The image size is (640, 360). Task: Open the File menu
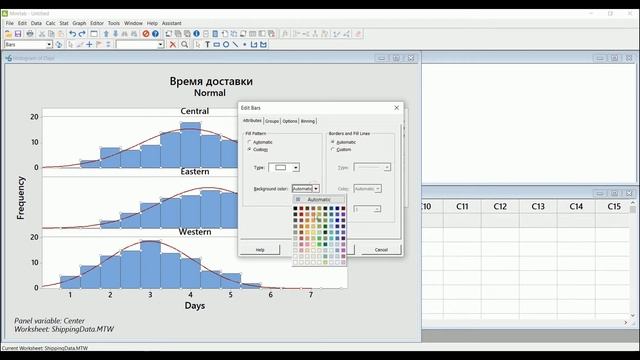(x=9, y=23)
